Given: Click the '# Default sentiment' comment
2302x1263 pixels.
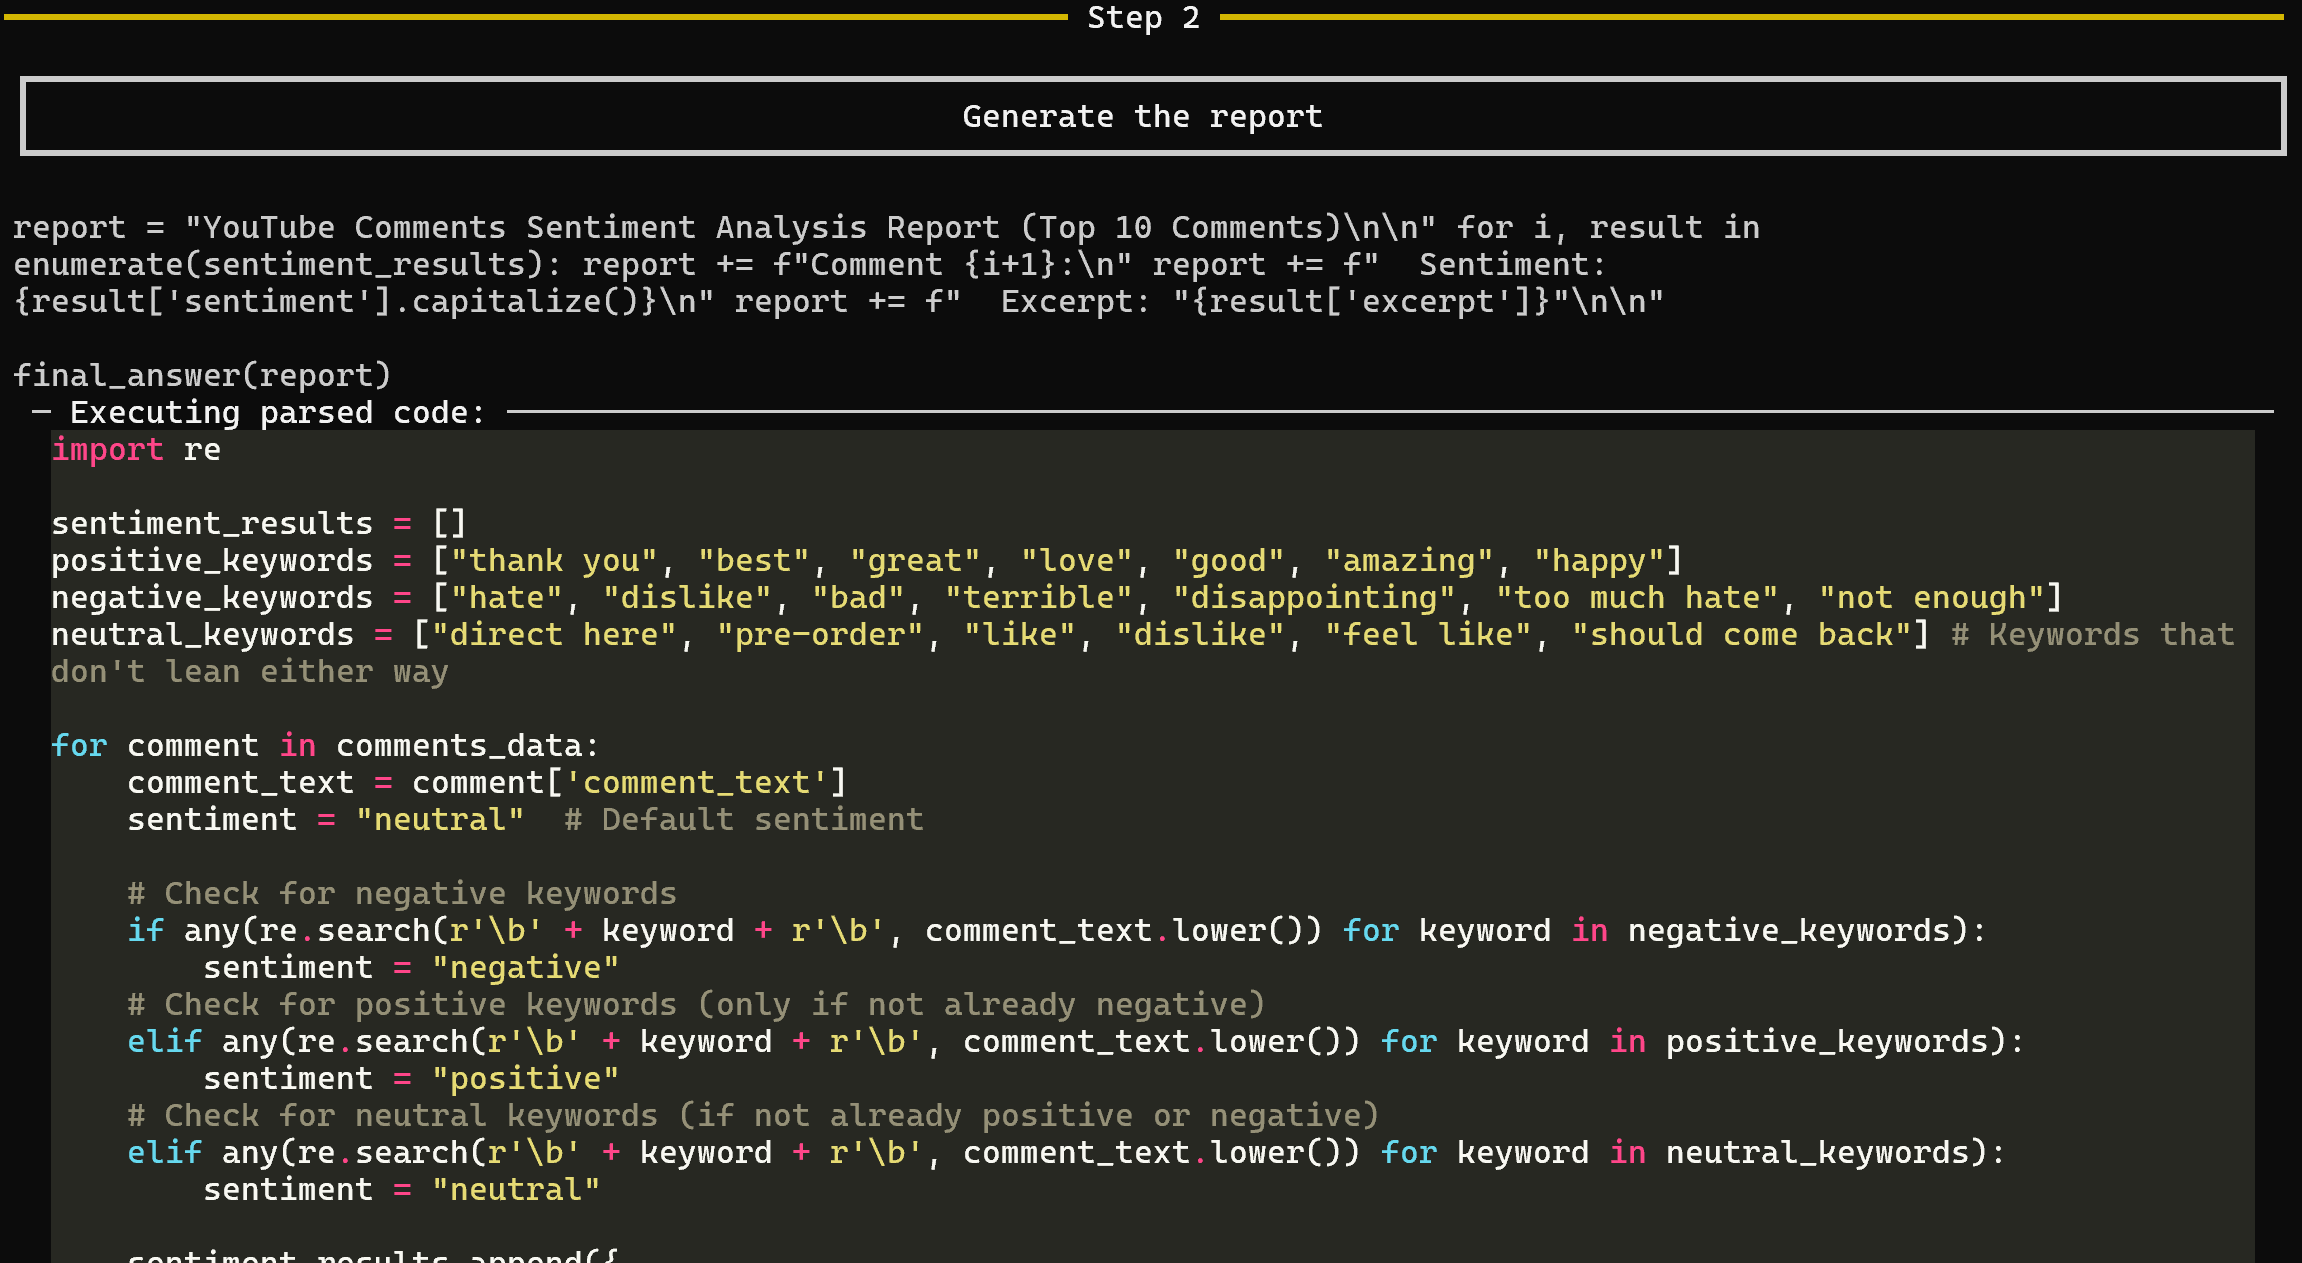Looking at the screenshot, I should (x=743, y=819).
